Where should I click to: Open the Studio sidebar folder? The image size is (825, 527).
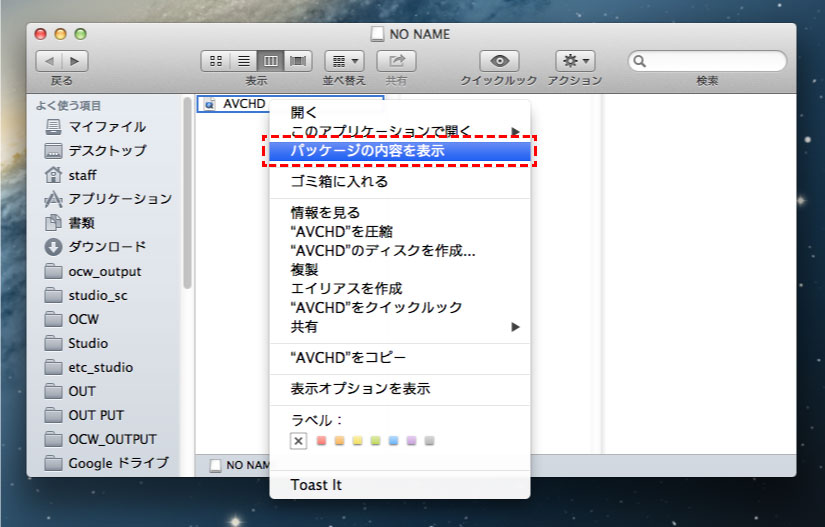[x=76, y=343]
